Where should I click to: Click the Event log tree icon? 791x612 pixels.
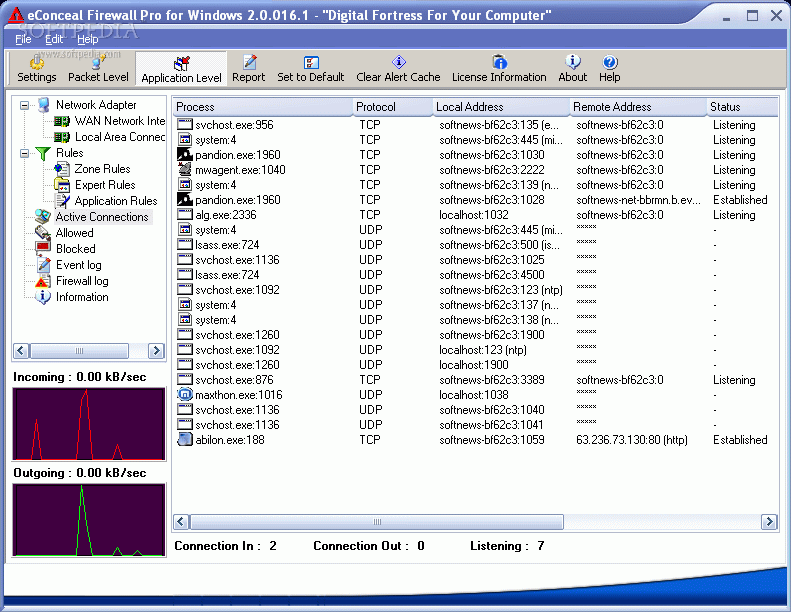[44, 265]
